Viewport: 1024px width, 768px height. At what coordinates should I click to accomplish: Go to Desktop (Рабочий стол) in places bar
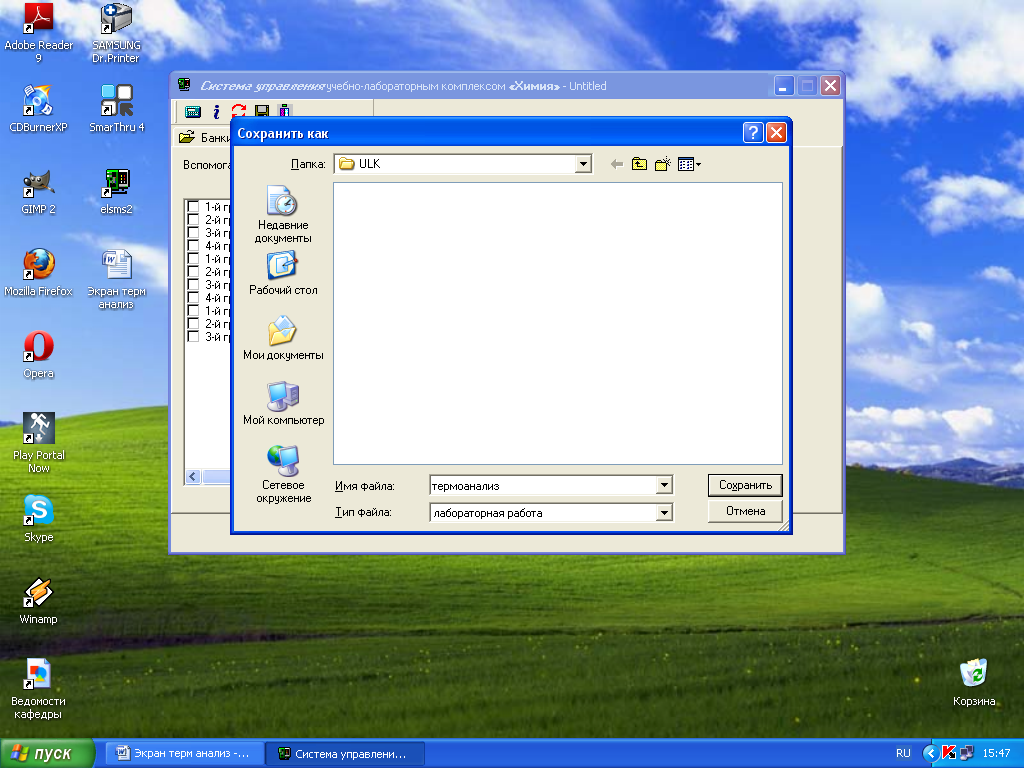click(x=283, y=273)
